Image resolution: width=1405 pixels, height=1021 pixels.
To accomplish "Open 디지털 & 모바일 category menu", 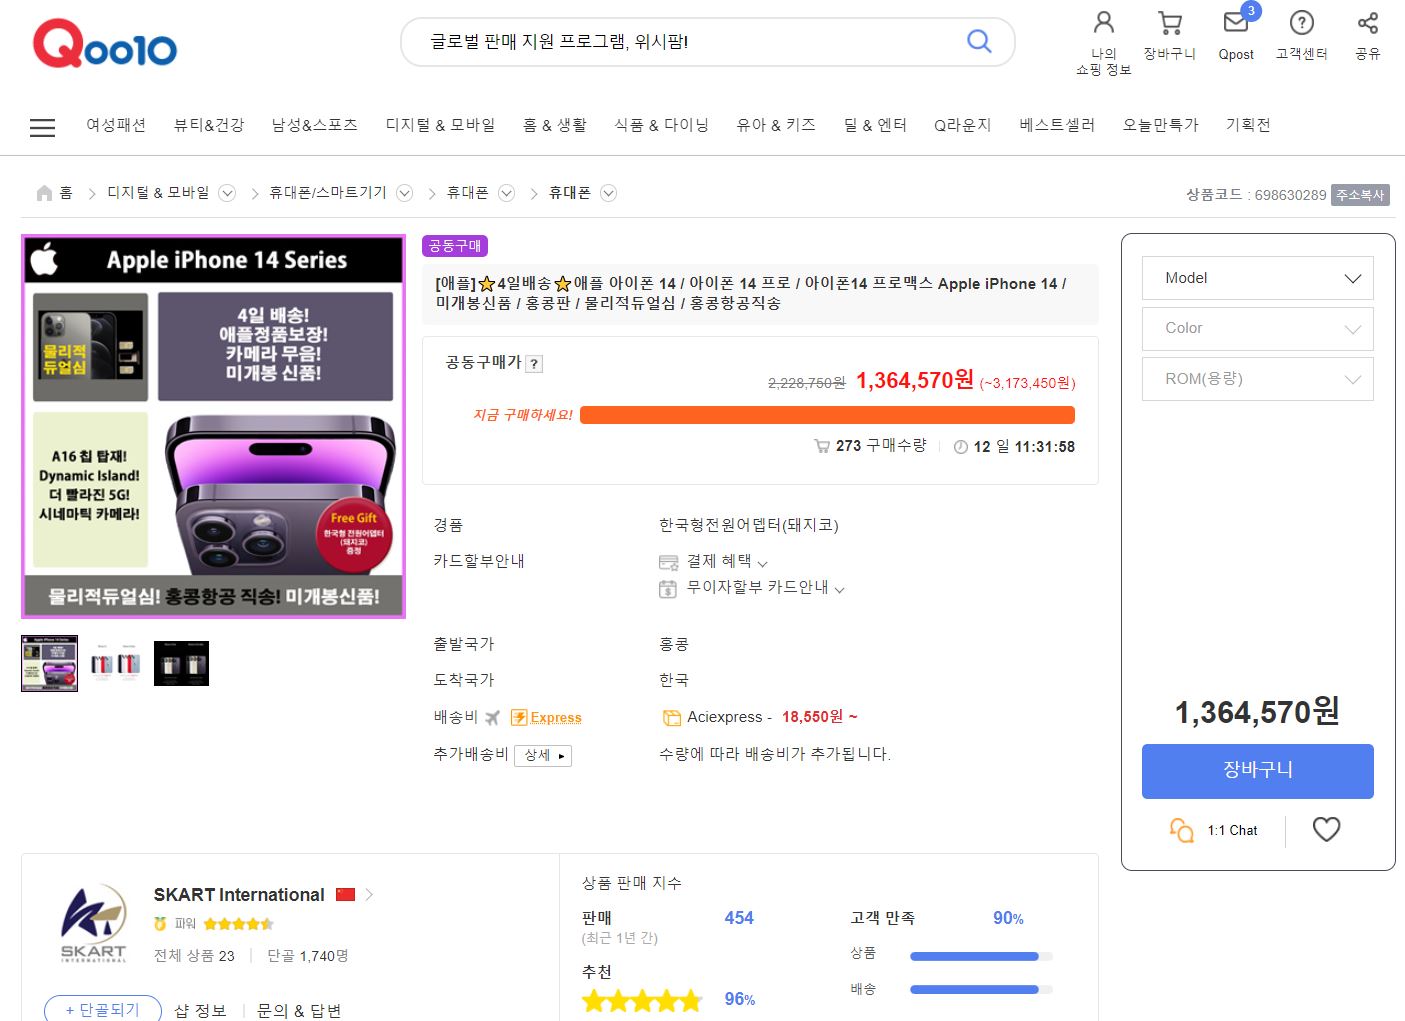I will tap(441, 125).
